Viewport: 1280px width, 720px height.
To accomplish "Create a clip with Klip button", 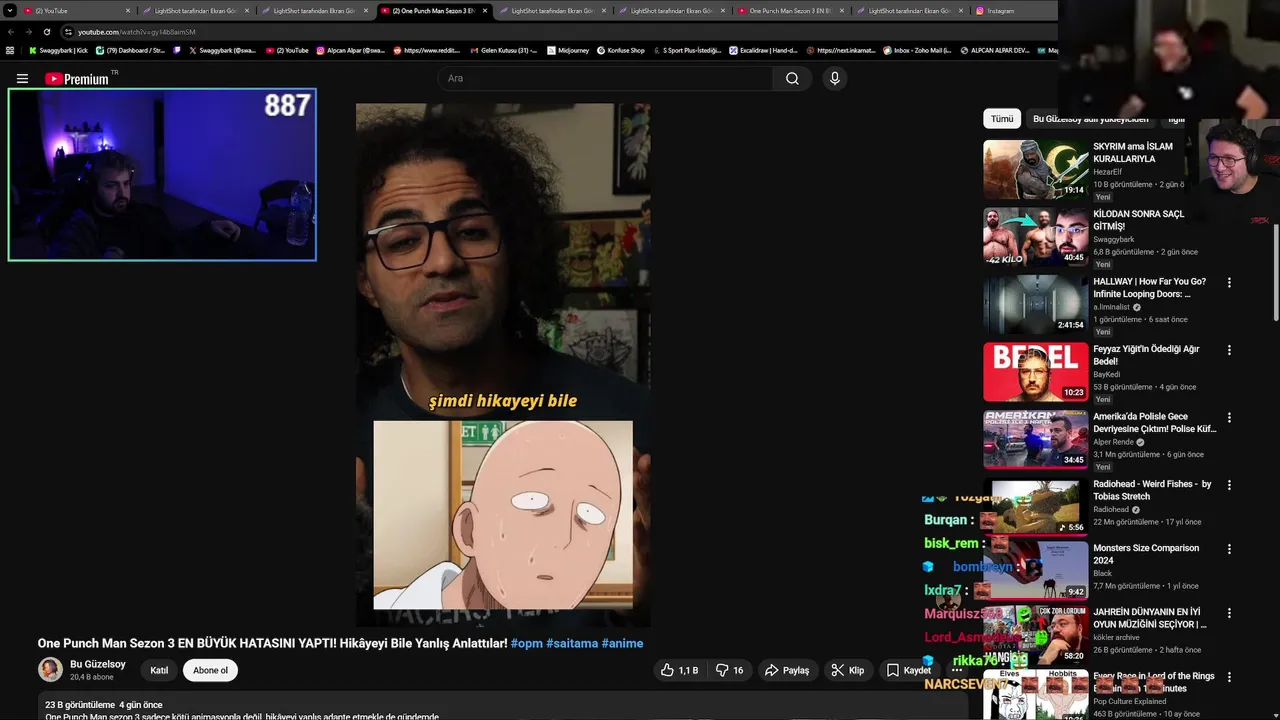I will tap(848, 670).
